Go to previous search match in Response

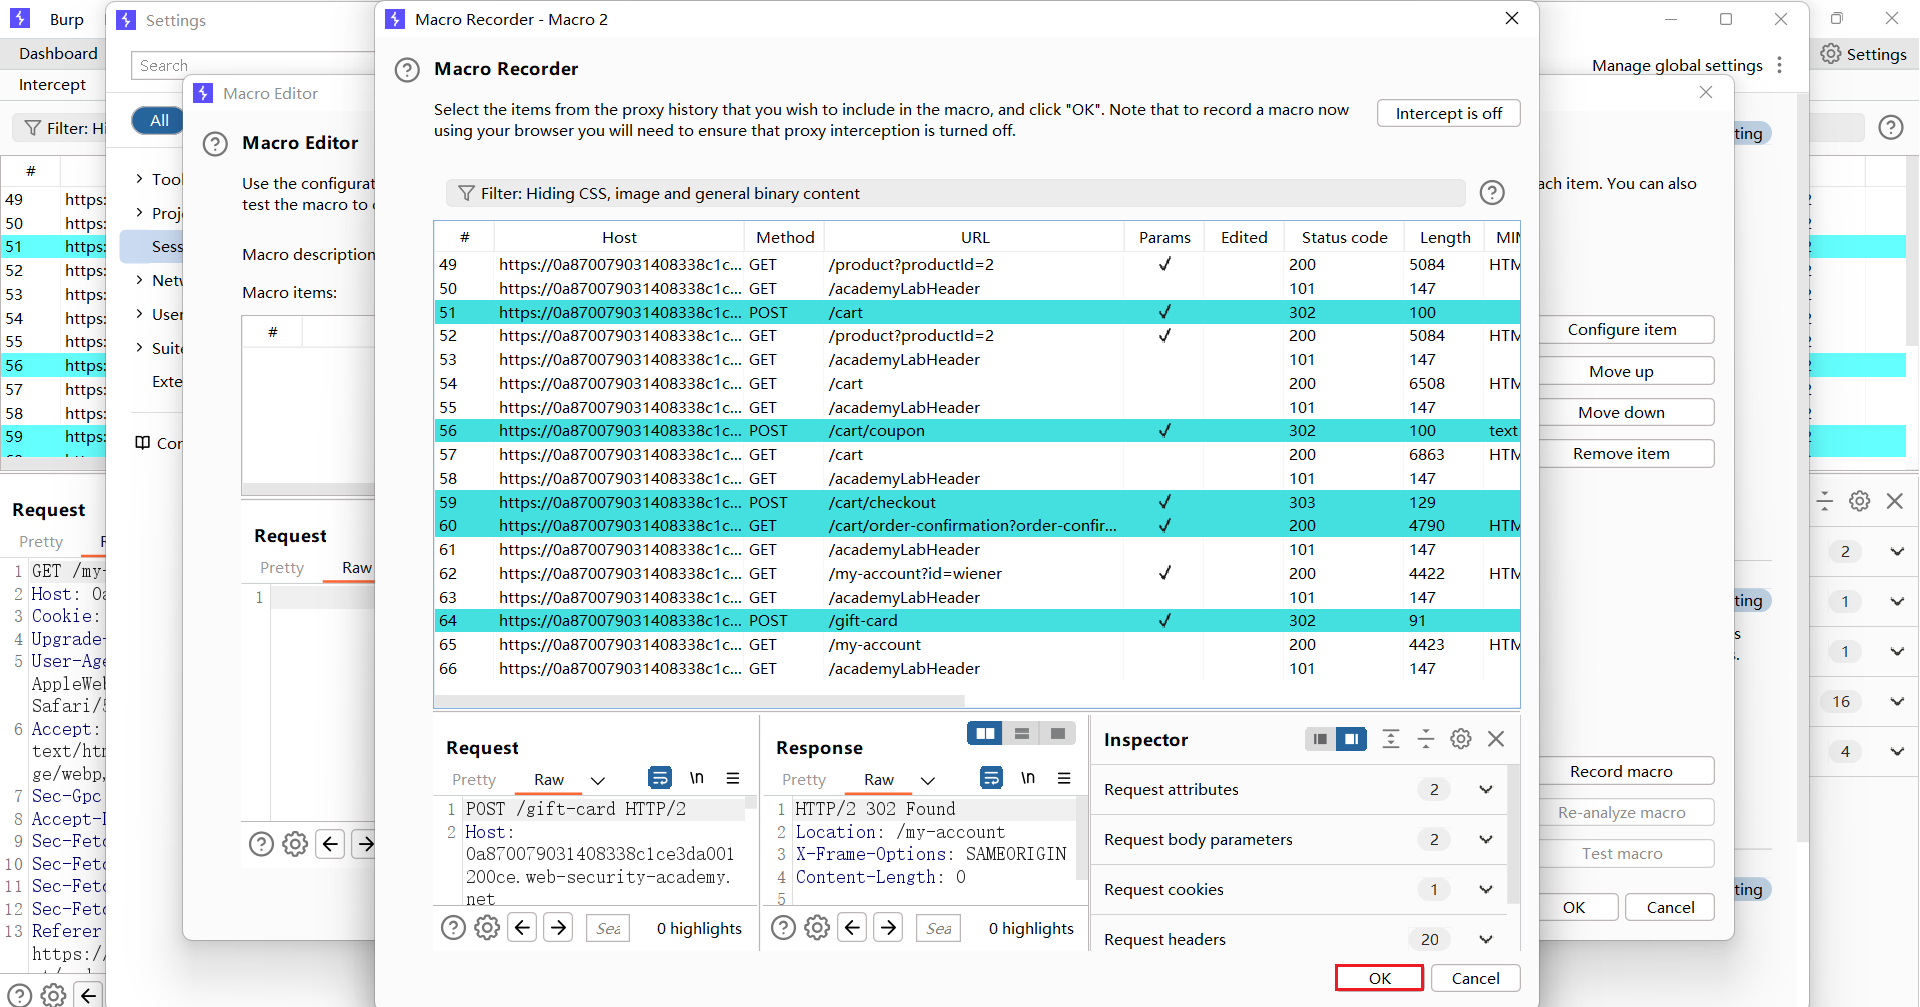[852, 928]
